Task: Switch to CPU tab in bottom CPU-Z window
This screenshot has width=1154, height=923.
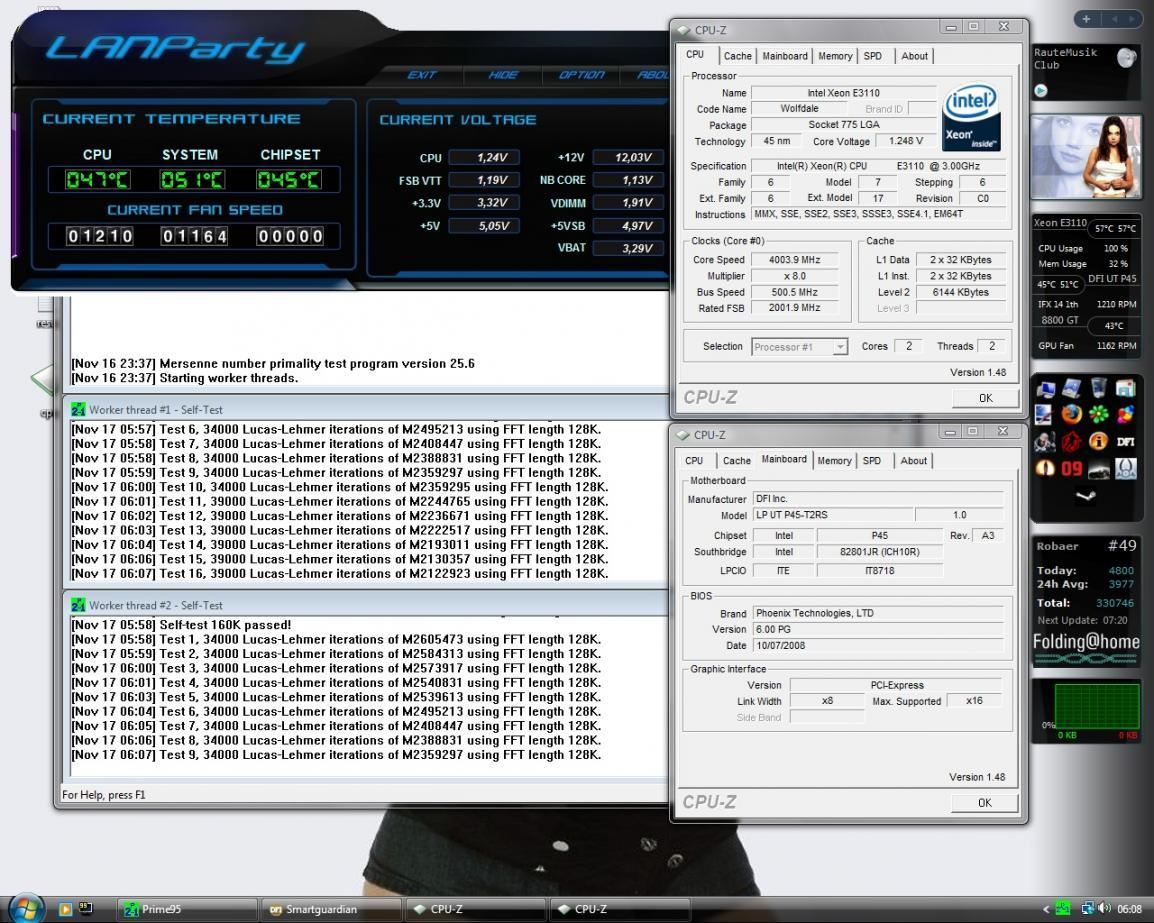Action: point(694,461)
